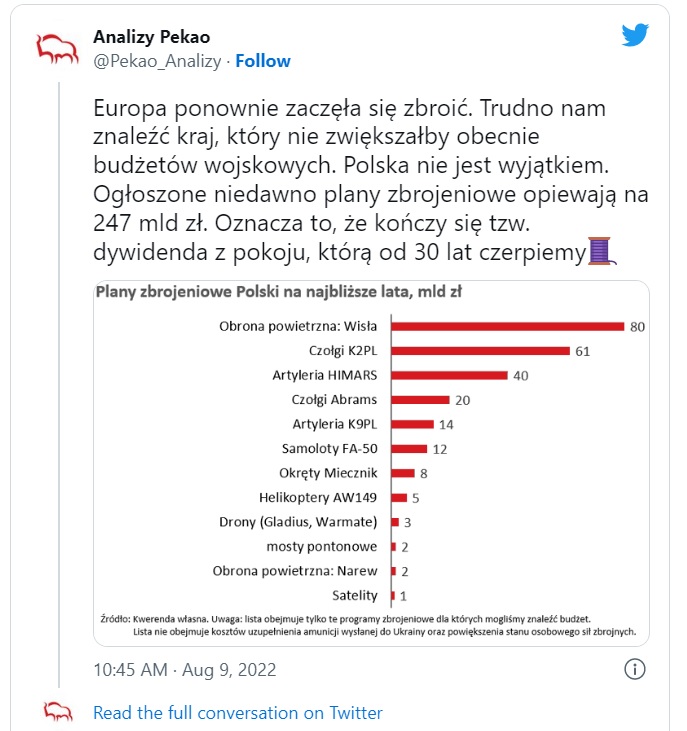This screenshot has height=731, width=687.
Task: Follow the Pekao_Analizy account
Action: (263, 61)
